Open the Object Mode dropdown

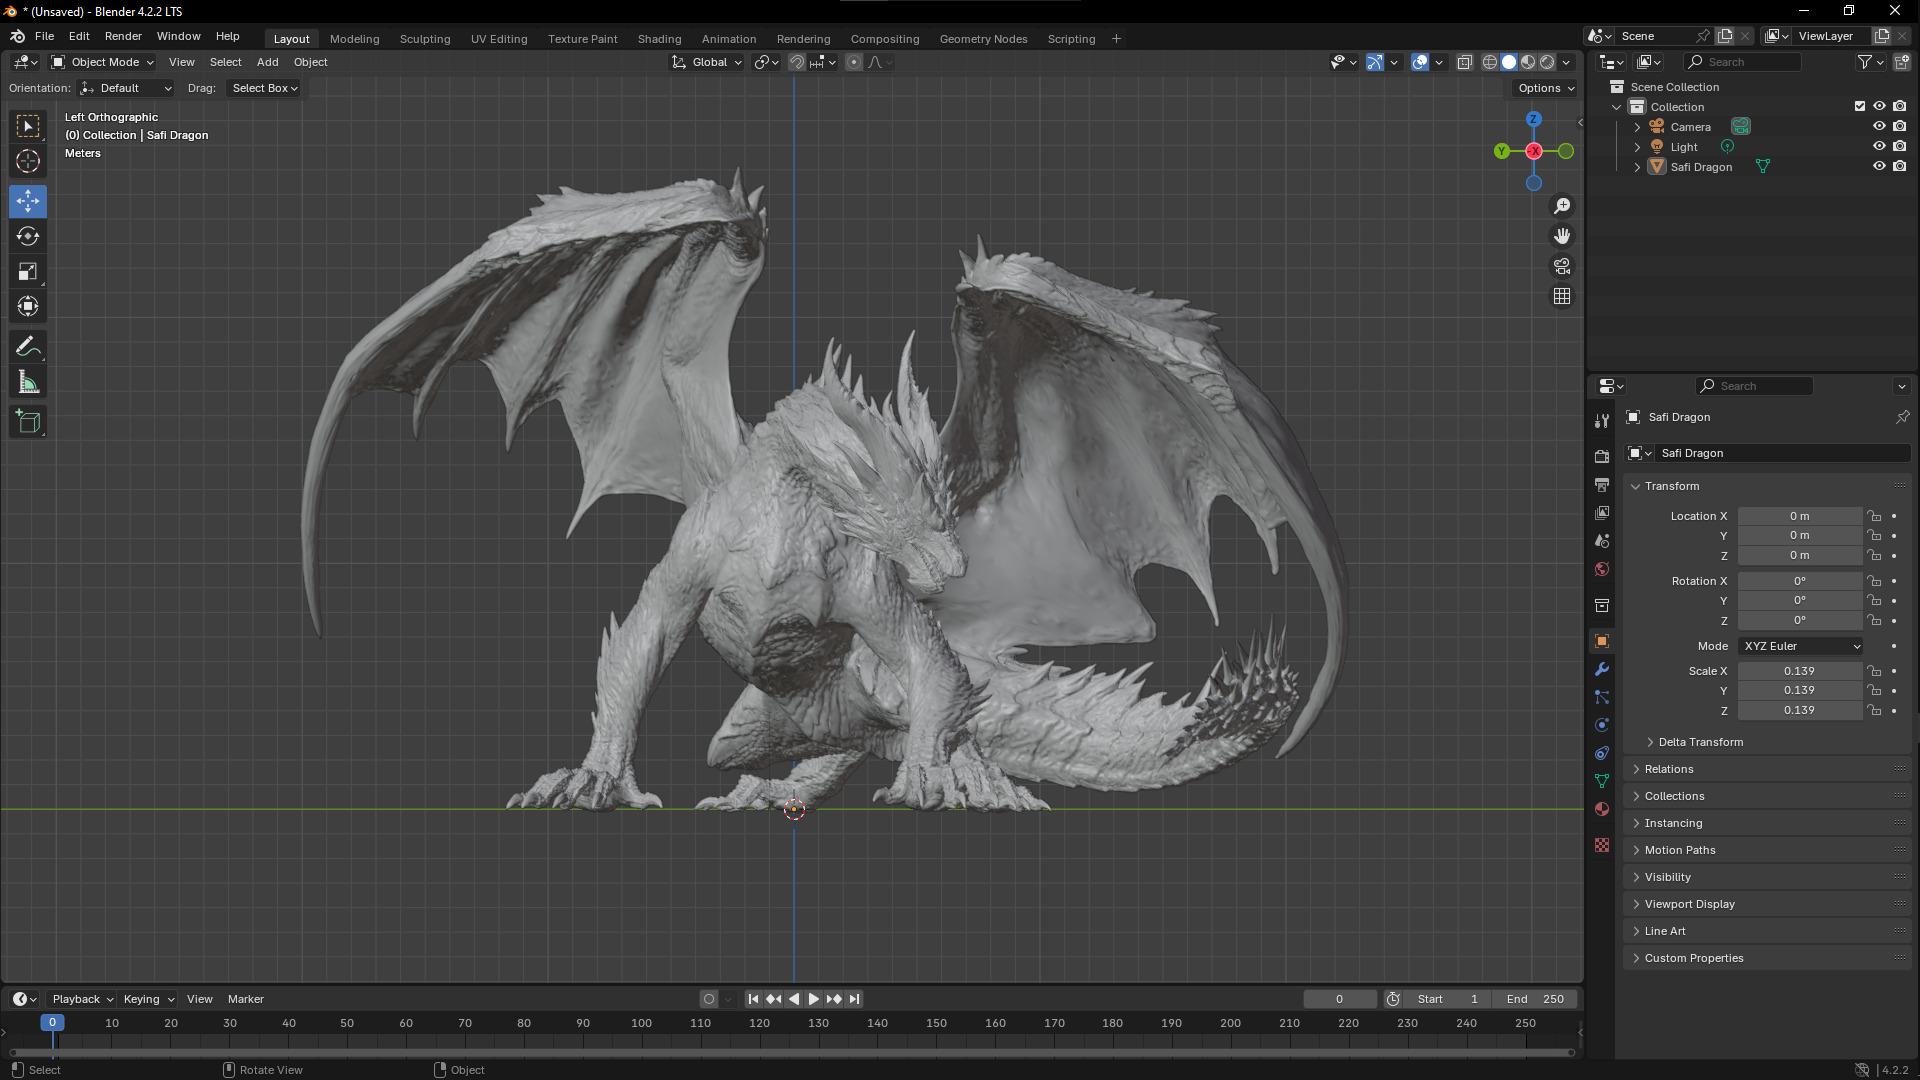pyautogui.click(x=103, y=62)
